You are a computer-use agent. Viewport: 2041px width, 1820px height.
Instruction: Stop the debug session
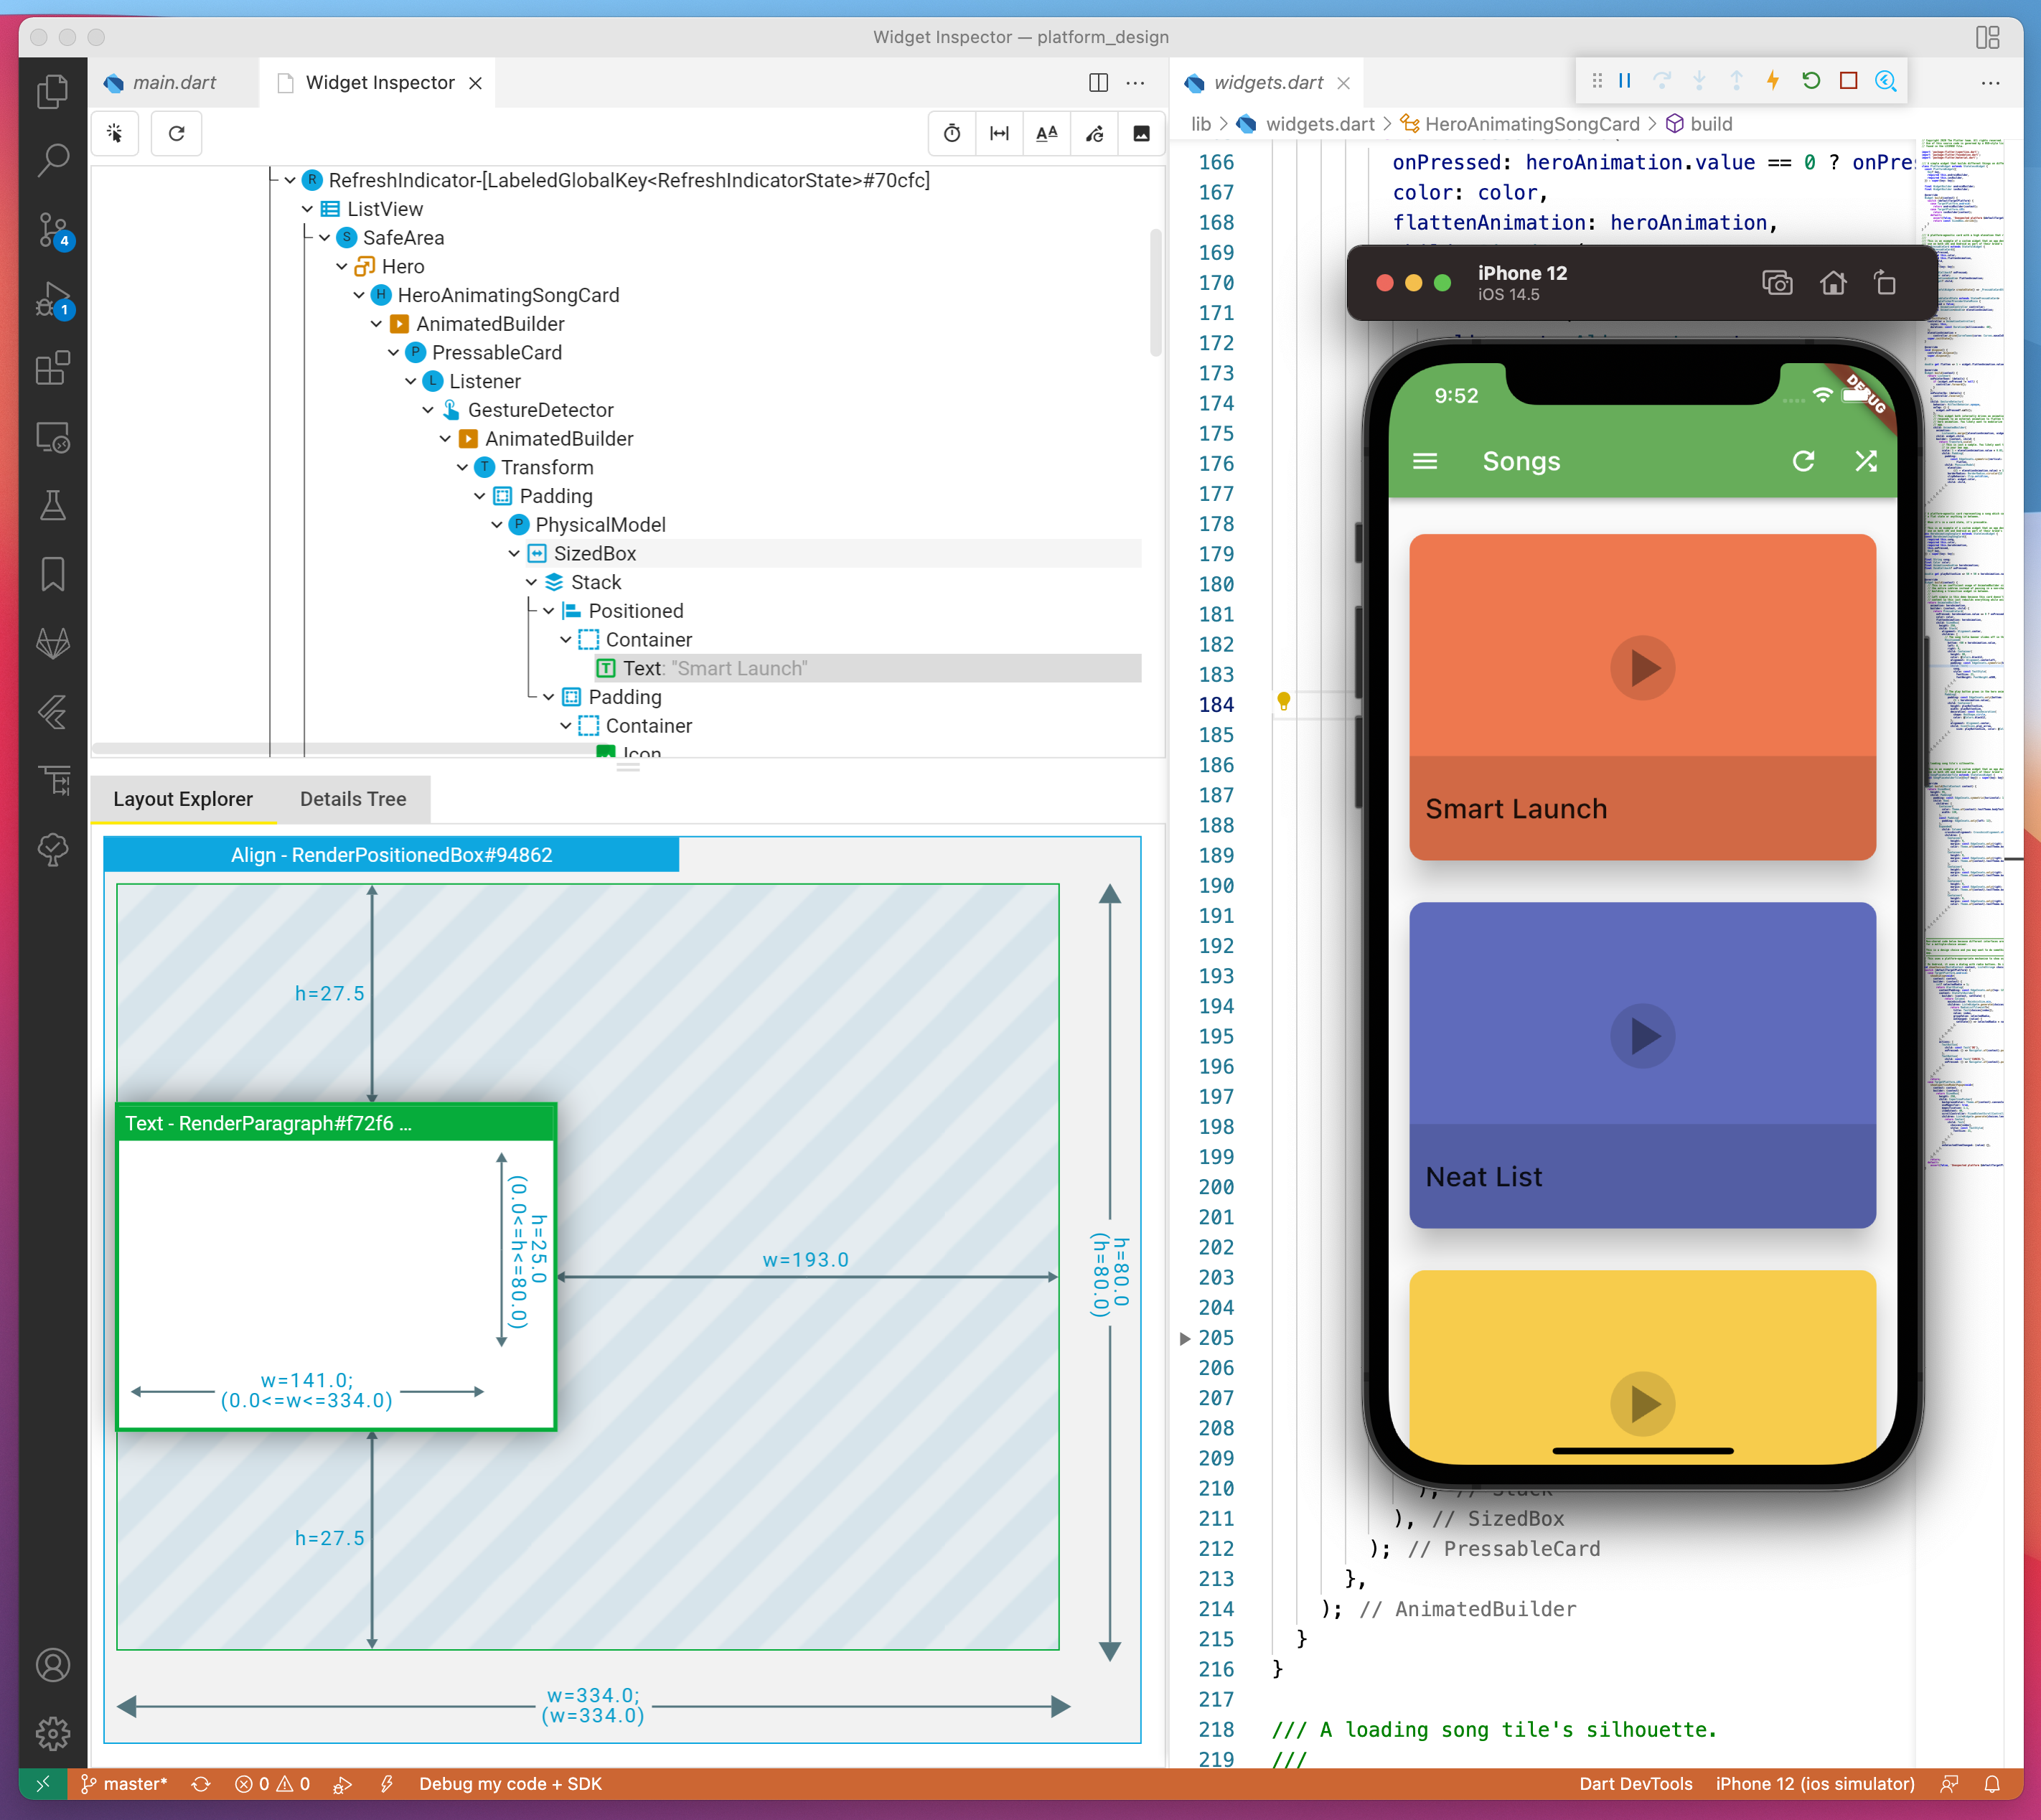pos(1848,81)
